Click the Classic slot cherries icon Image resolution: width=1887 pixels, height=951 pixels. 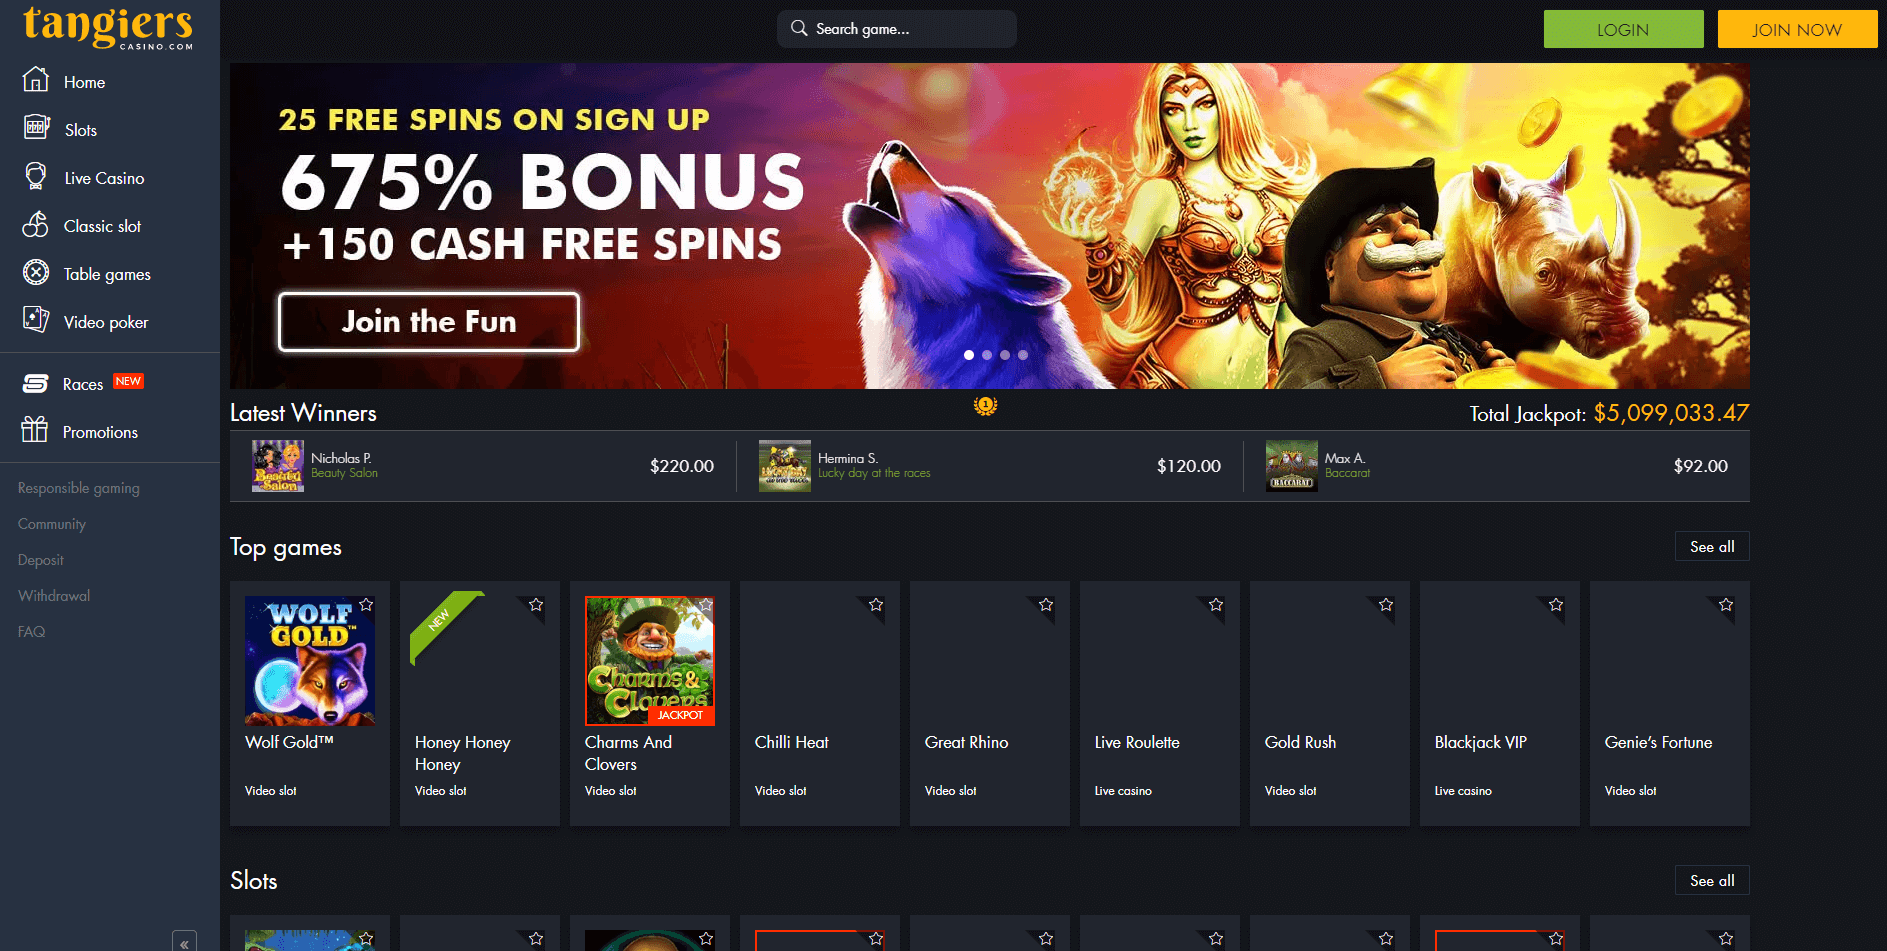(x=35, y=224)
